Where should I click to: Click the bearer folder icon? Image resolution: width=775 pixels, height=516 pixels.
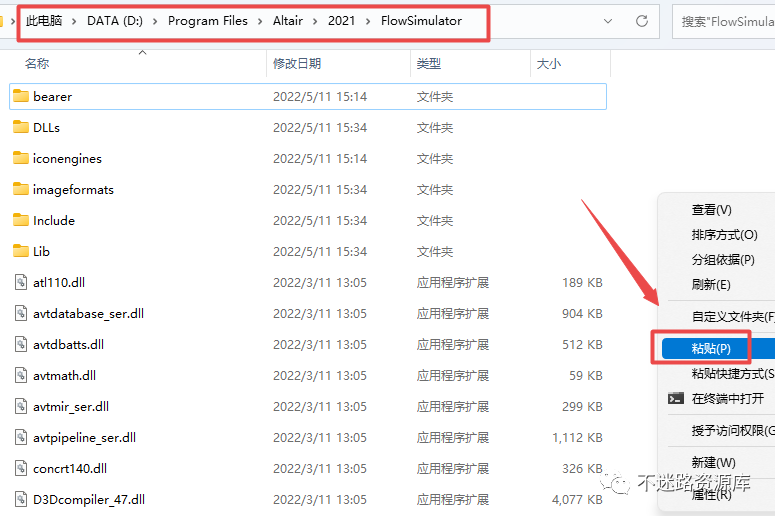(x=21, y=96)
